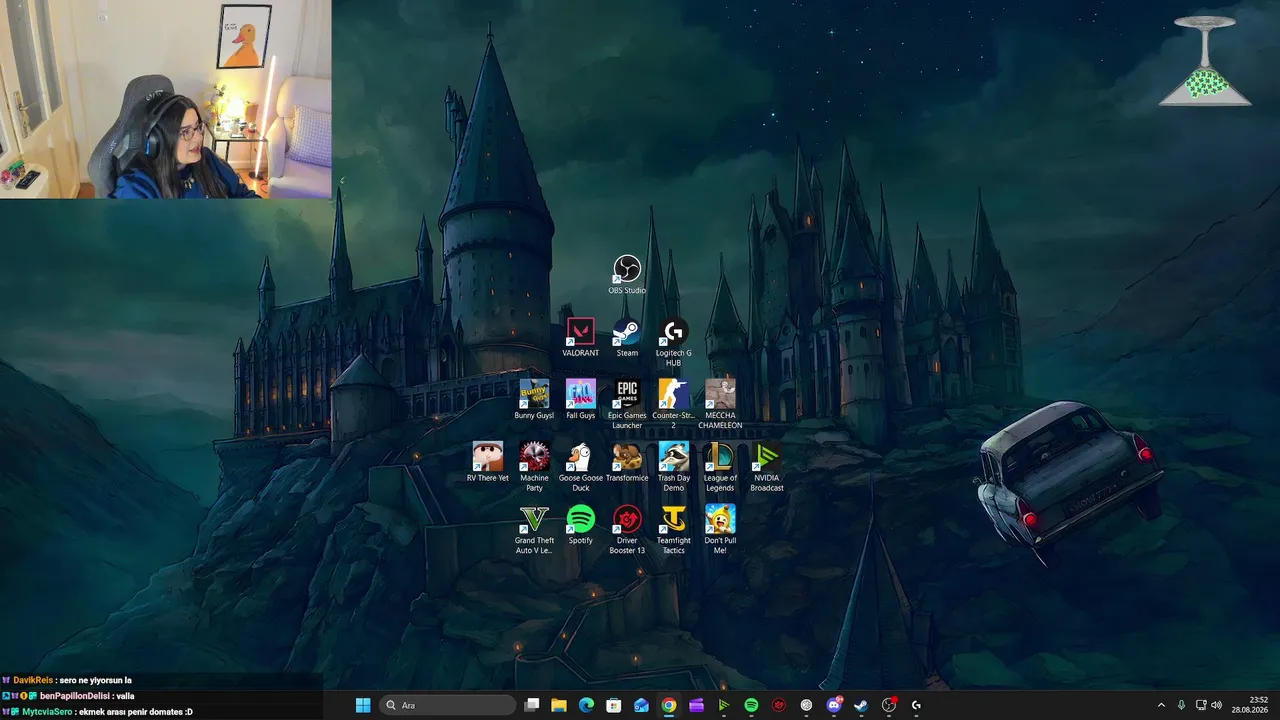
Task: Open the OBS Studio desktop shortcut
Action: coord(627,275)
